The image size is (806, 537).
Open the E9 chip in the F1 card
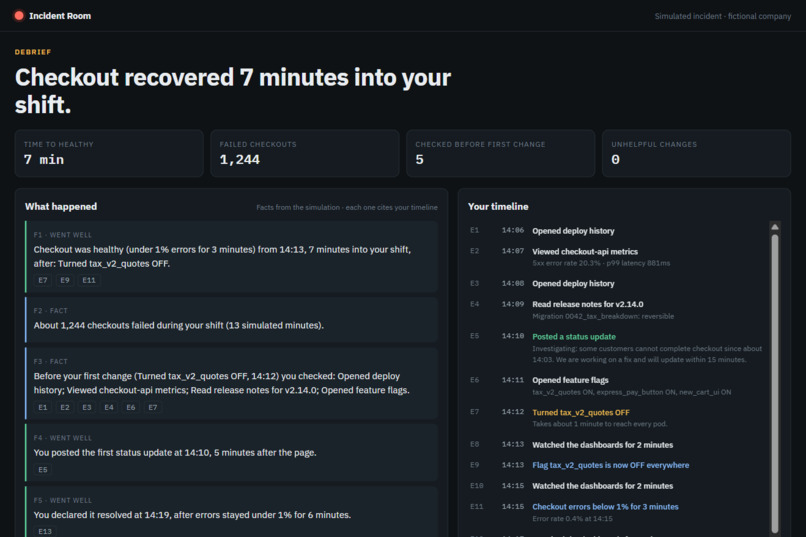[65, 280]
